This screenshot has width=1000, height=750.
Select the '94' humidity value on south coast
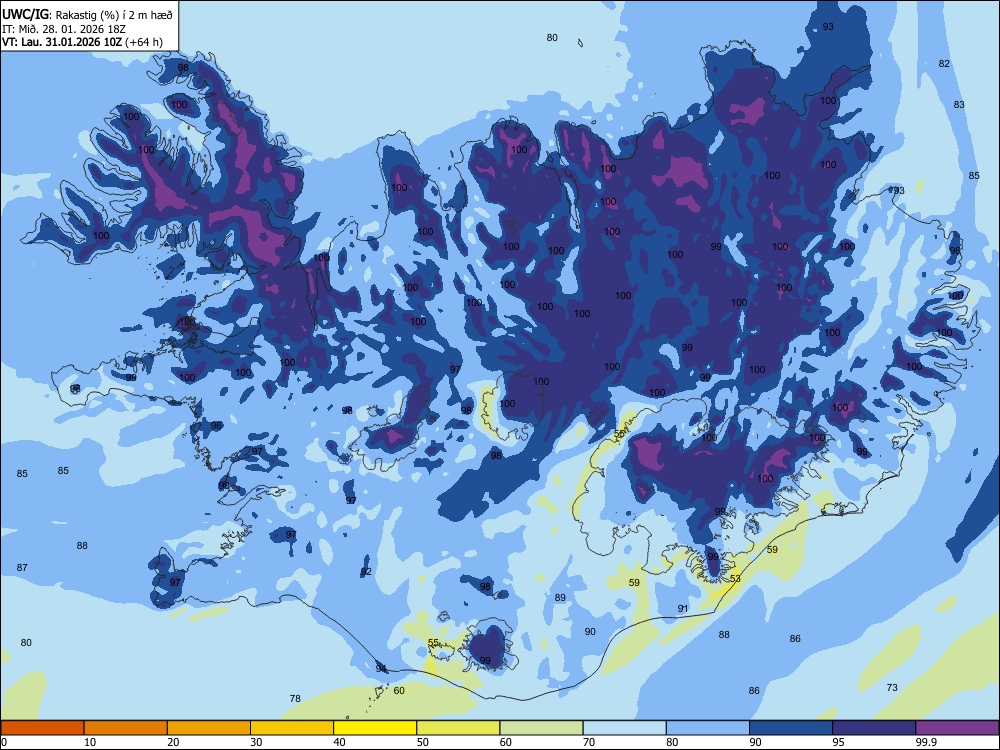click(x=381, y=668)
